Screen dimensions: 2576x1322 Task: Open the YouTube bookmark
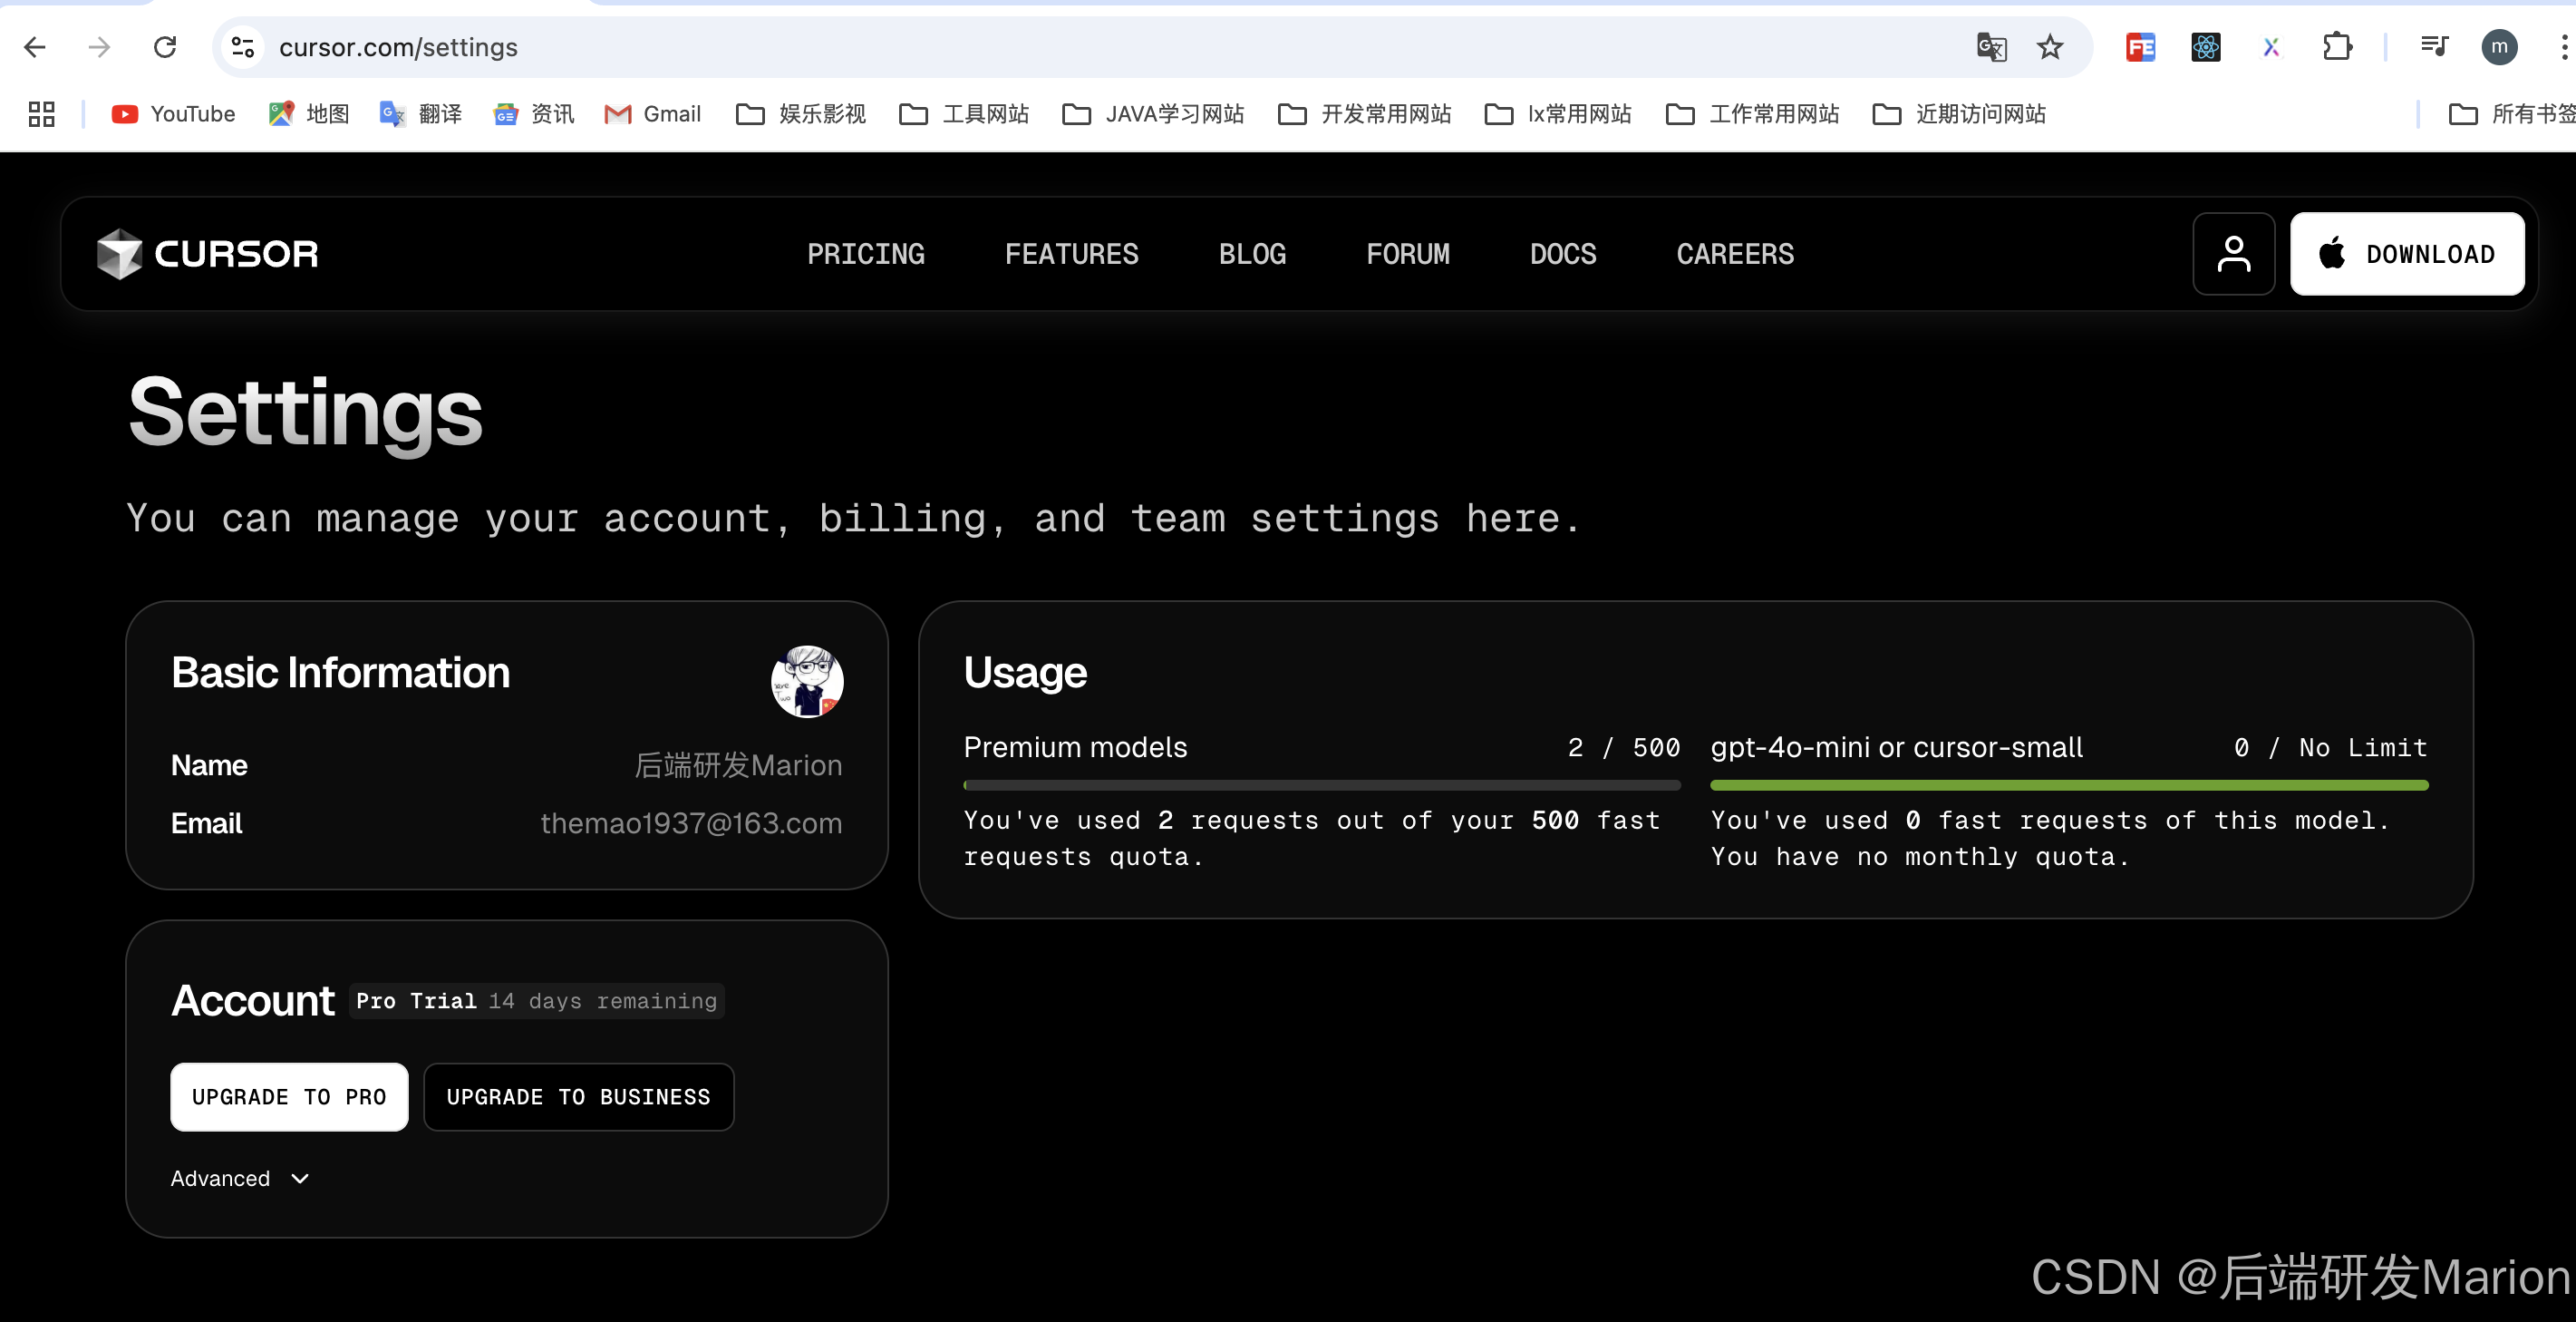click(174, 114)
